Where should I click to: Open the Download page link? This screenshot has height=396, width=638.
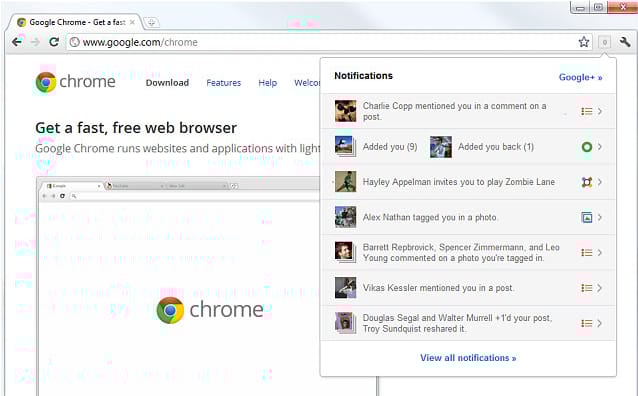[167, 83]
